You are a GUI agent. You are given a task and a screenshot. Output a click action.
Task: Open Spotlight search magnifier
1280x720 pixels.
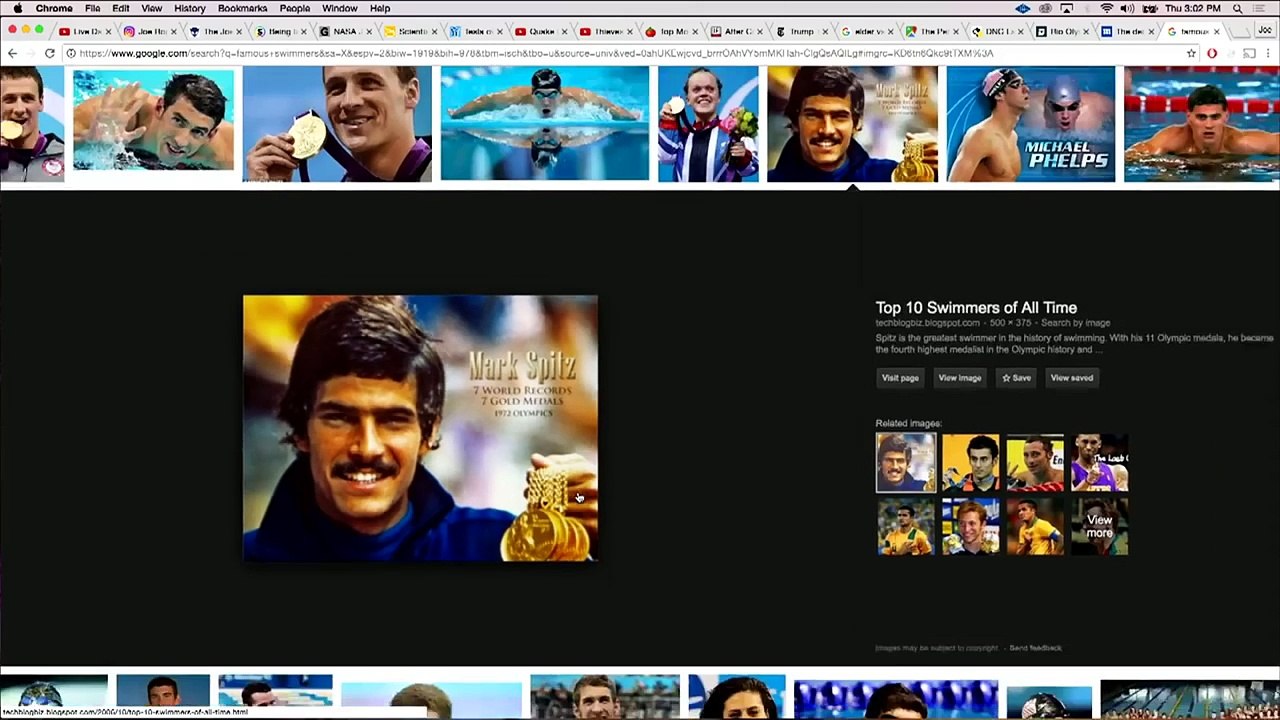pyautogui.click(x=1238, y=8)
